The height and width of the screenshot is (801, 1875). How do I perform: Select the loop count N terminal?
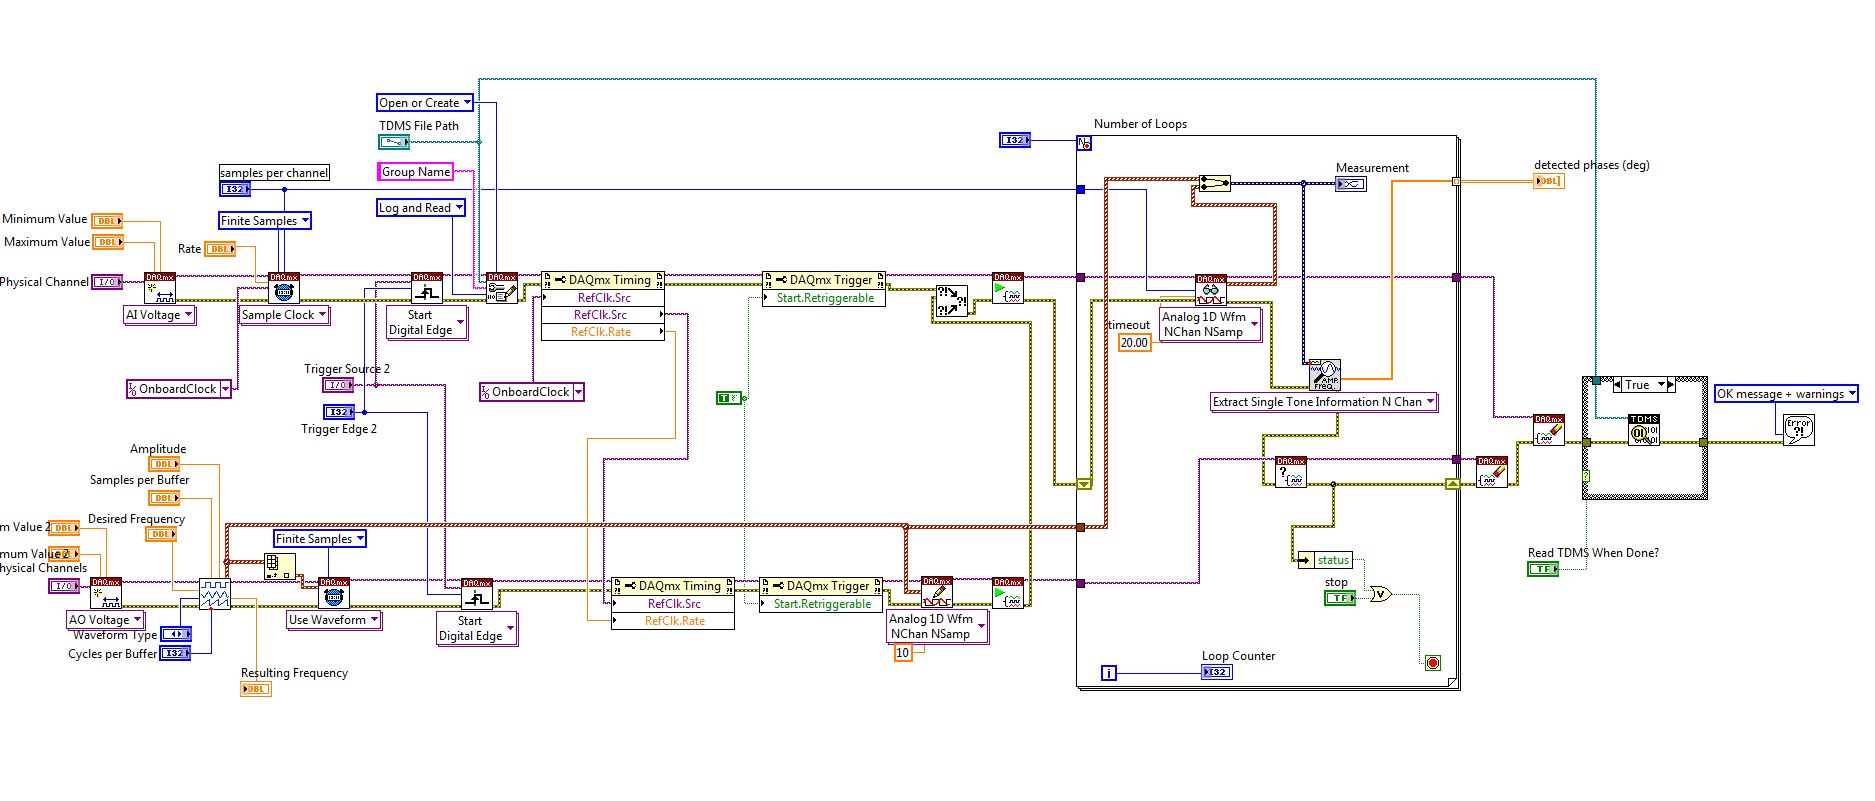point(1084,143)
